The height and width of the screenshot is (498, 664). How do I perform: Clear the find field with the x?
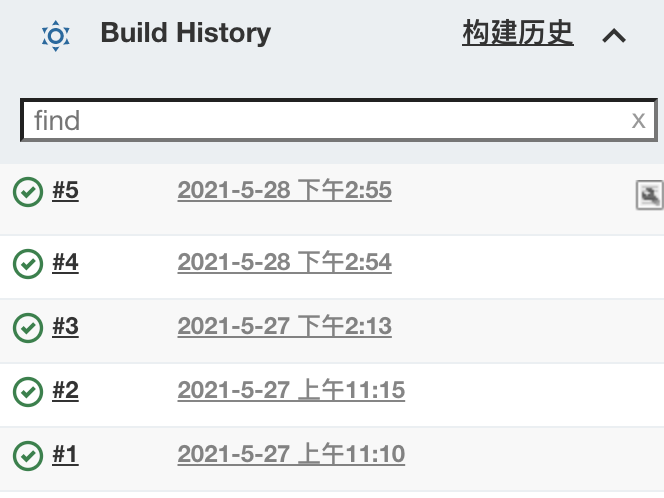pos(638,121)
